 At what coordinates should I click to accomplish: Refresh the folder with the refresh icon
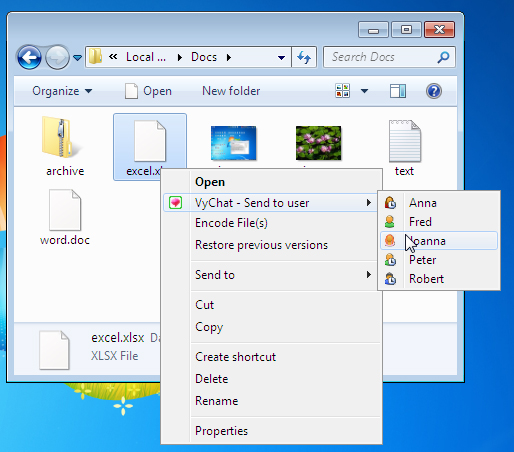304,57
